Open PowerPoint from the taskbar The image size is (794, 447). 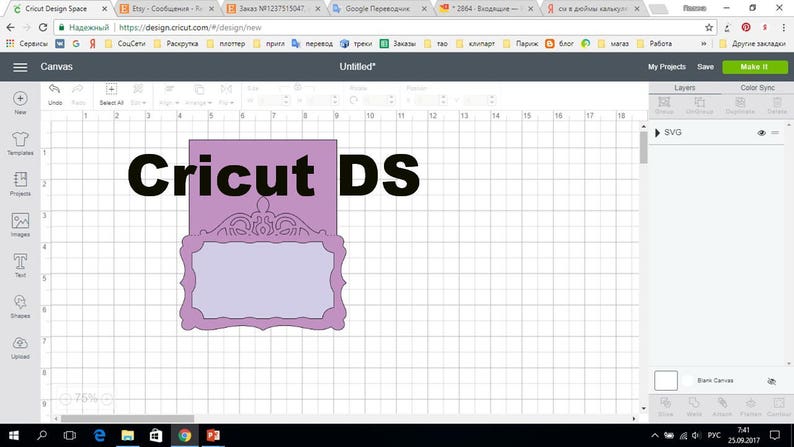tap(213, 435)
